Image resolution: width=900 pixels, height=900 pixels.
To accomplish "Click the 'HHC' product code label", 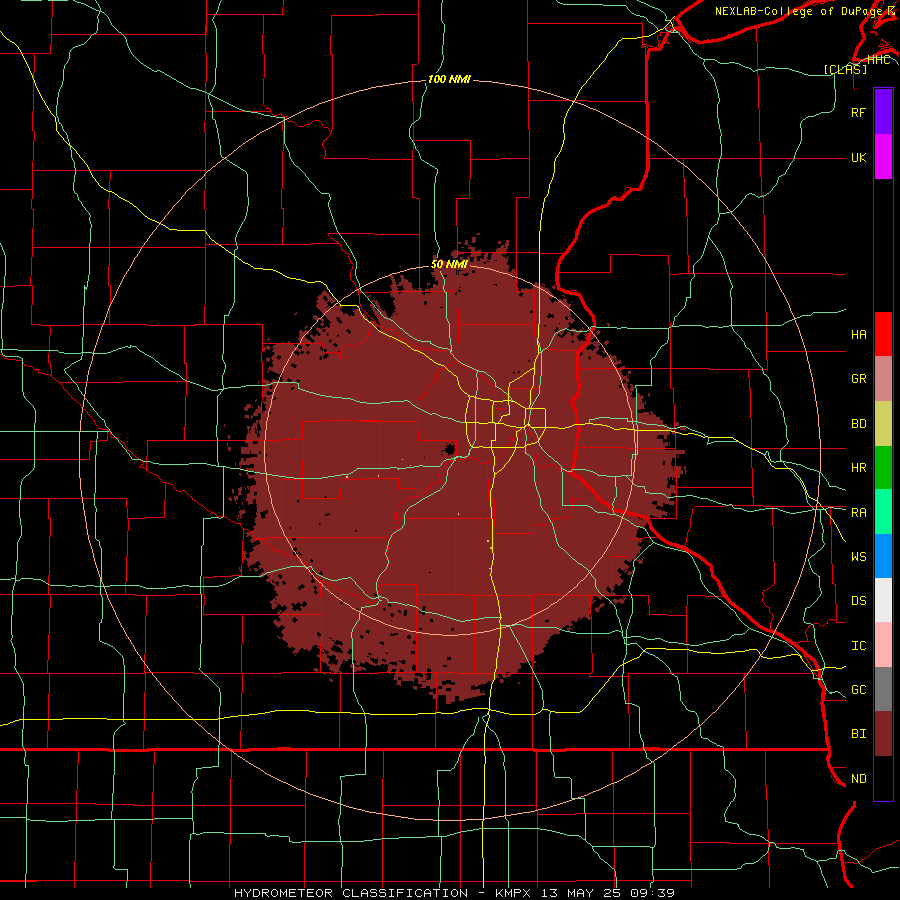I will coord(878,60).
